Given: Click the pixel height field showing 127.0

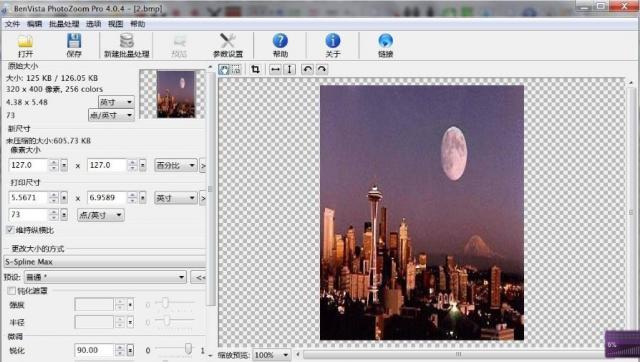Looking at the screenshot, I should point(107,165).
